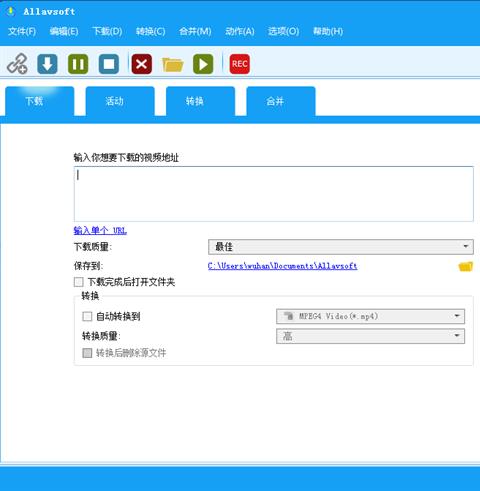The image size is (480, 491).
Task: Open the 帮助(H) menu
Action: [x=328, y=31]
